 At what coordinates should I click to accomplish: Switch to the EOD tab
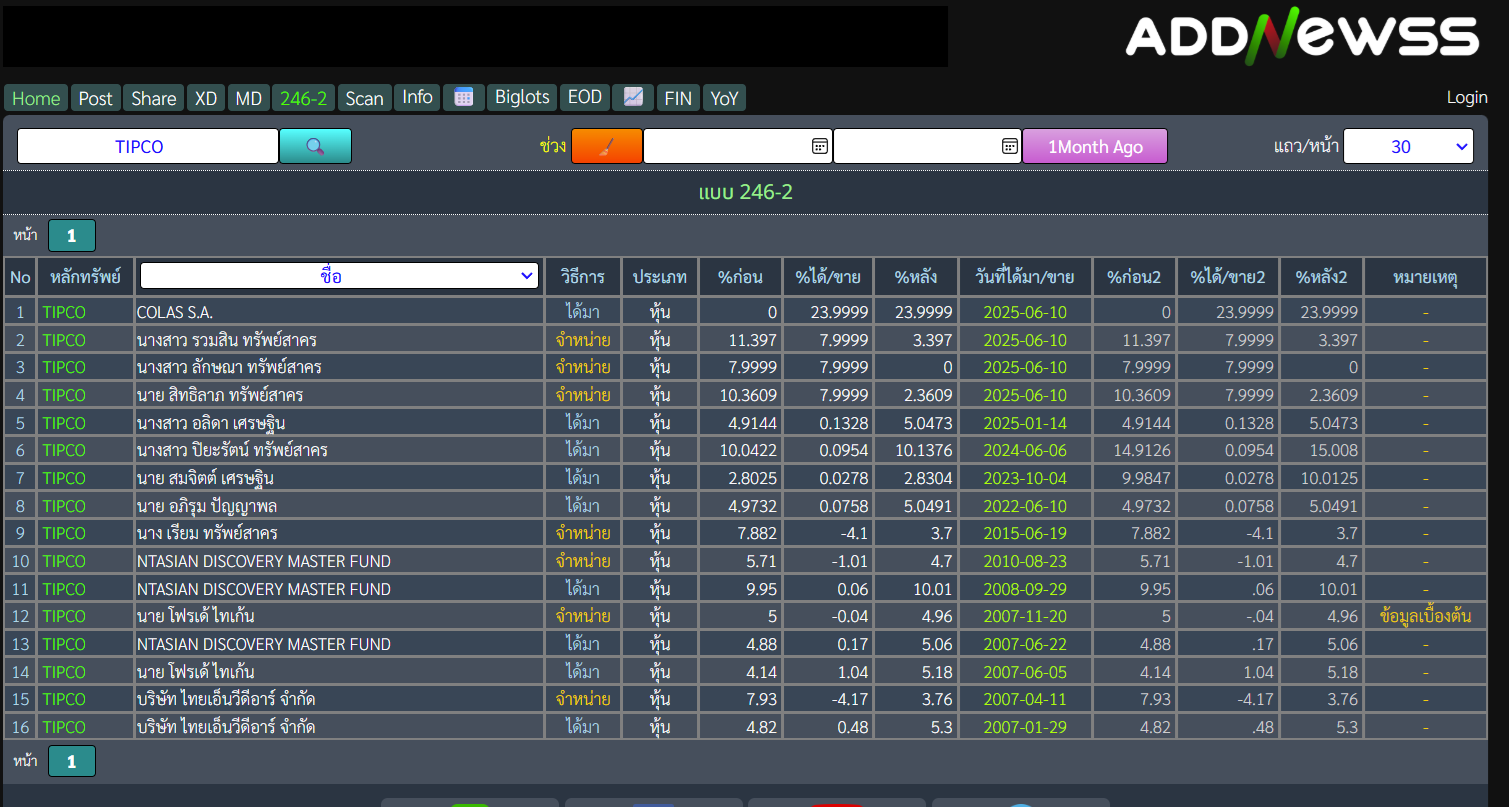click(x=585, y=97)
